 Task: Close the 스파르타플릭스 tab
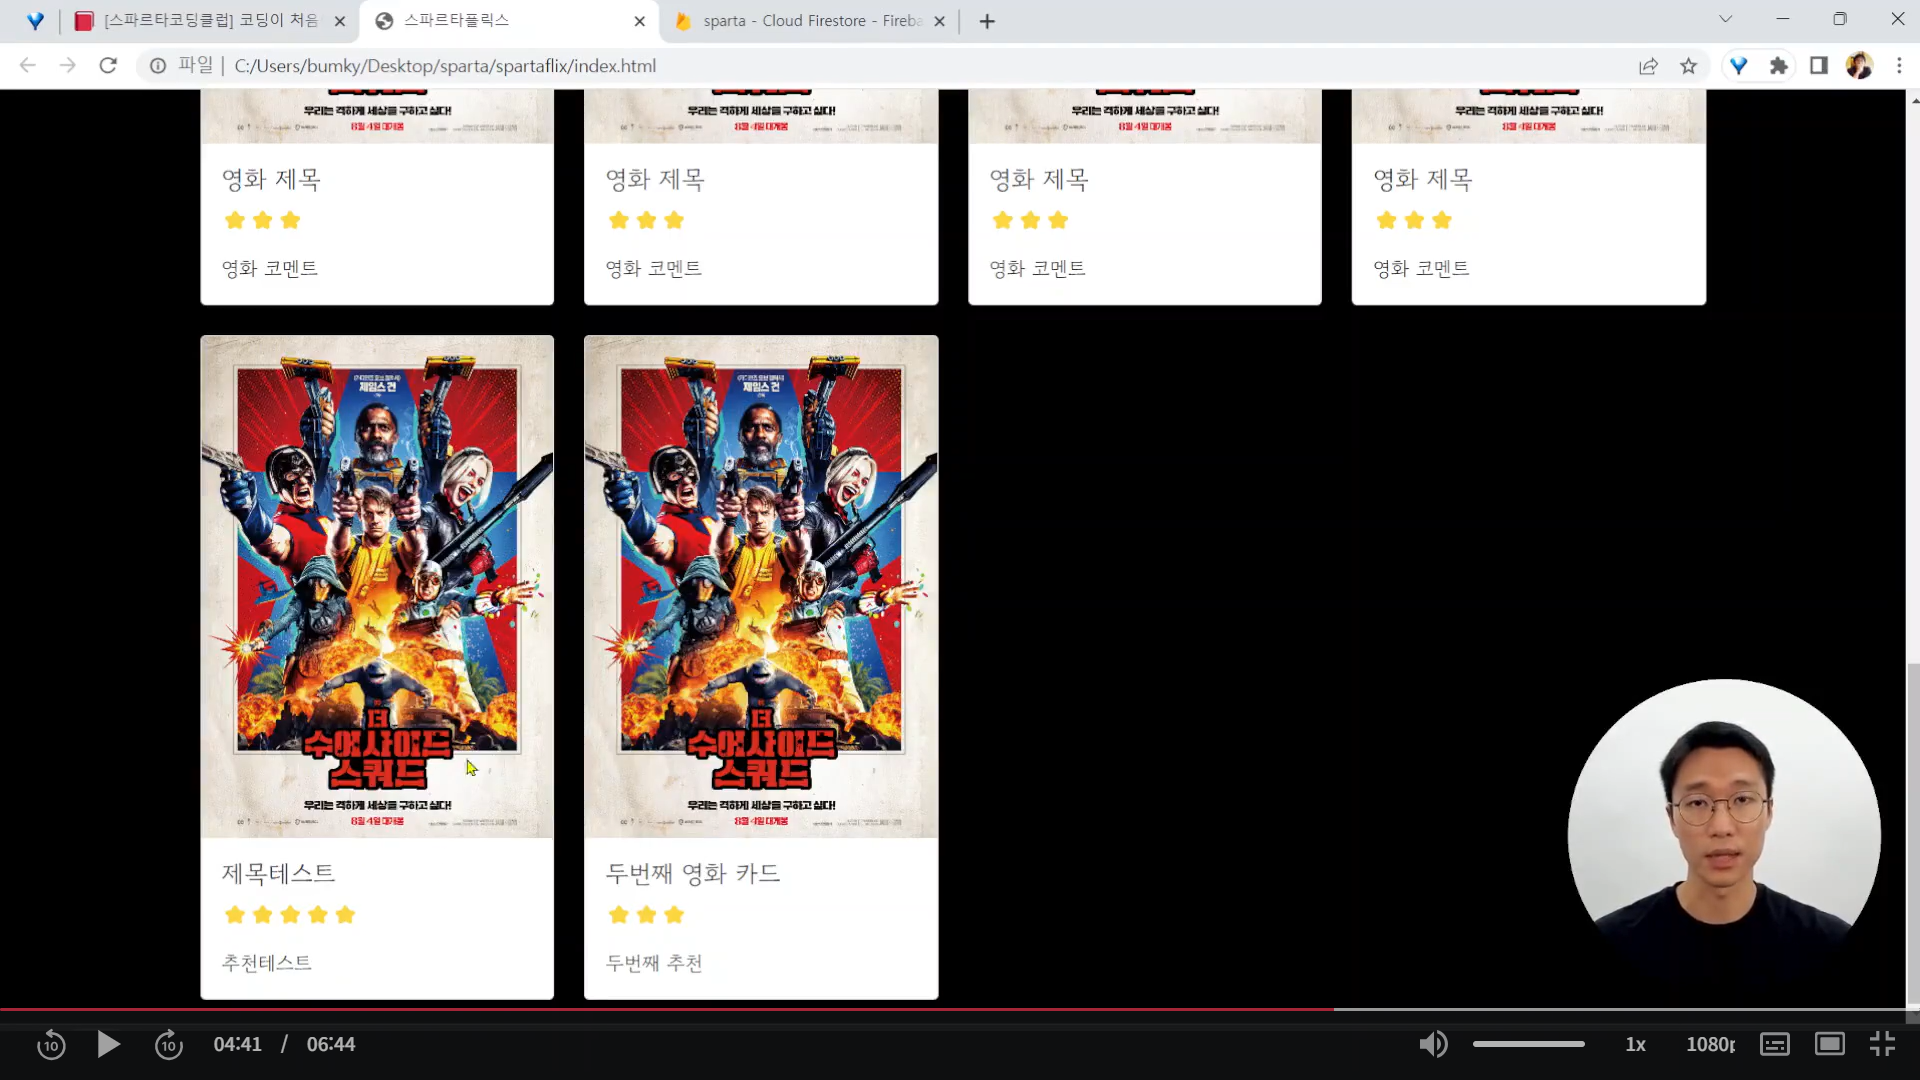640,21
